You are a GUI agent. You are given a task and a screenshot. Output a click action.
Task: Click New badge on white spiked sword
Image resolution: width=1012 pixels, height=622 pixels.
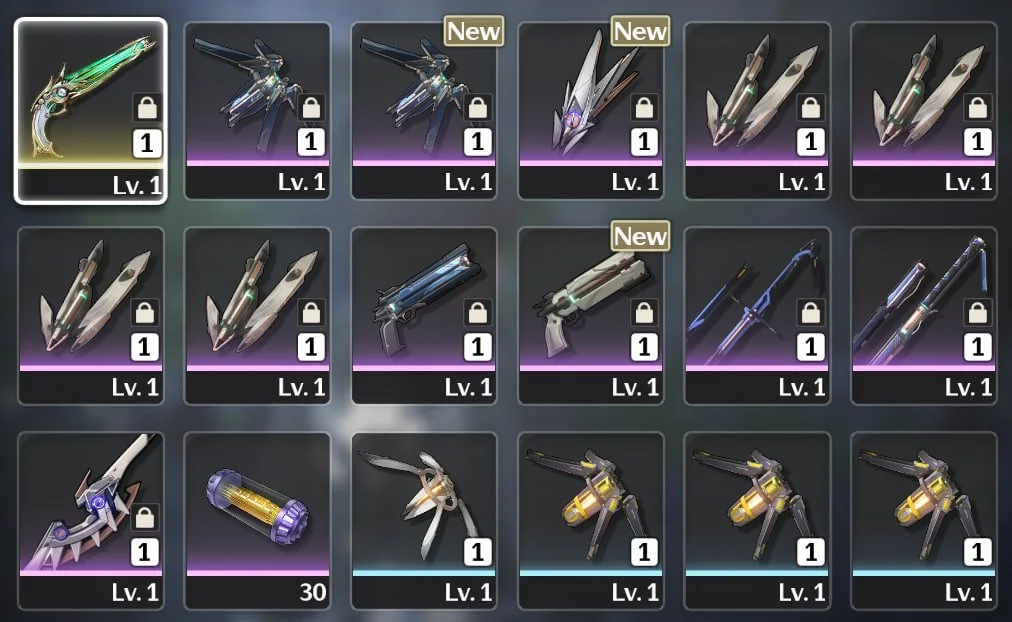point(640,31)
